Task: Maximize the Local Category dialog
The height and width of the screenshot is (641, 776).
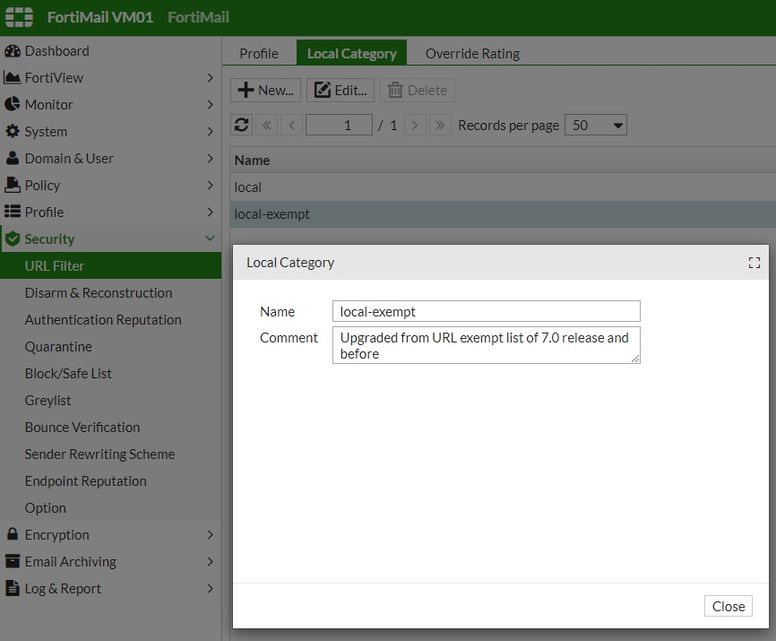Action: pyautogui.click(x=754, y=262)
